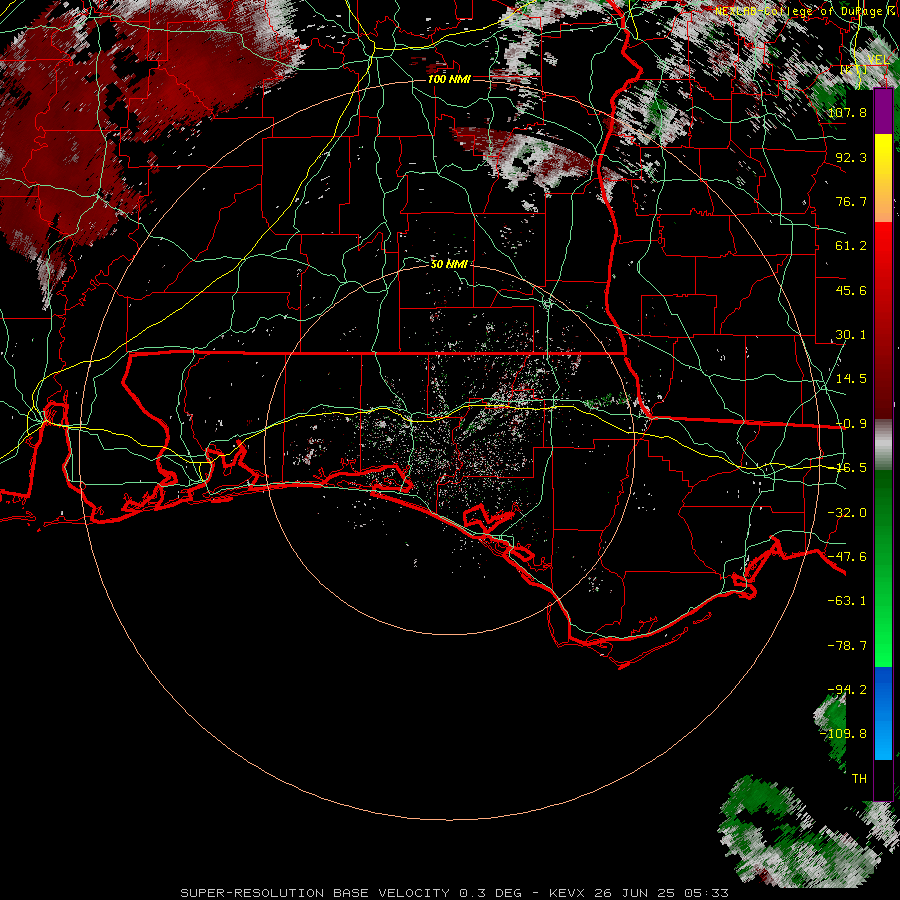Click the -94.2 value on velocity scale
The width and height of the screenshot is (900, 900).
tap(848, 690)
